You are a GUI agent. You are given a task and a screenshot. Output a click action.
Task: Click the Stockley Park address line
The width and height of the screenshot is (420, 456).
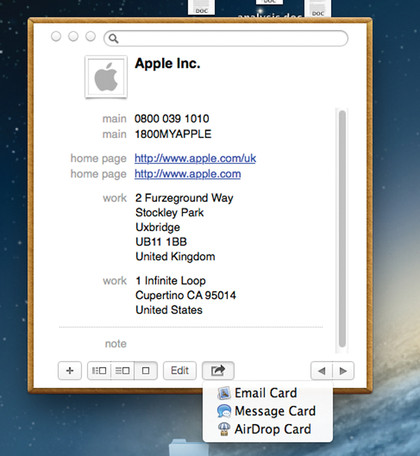coord(169,213)
